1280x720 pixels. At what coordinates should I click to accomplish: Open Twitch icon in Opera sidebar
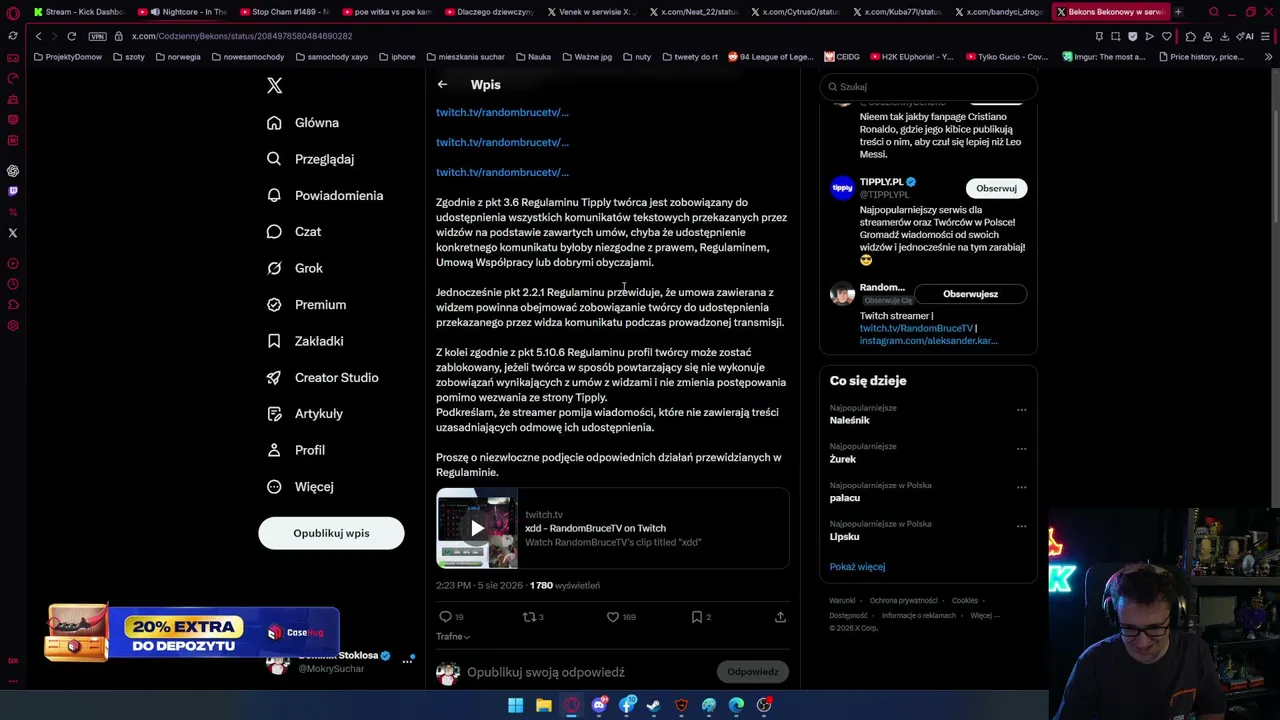13,191
